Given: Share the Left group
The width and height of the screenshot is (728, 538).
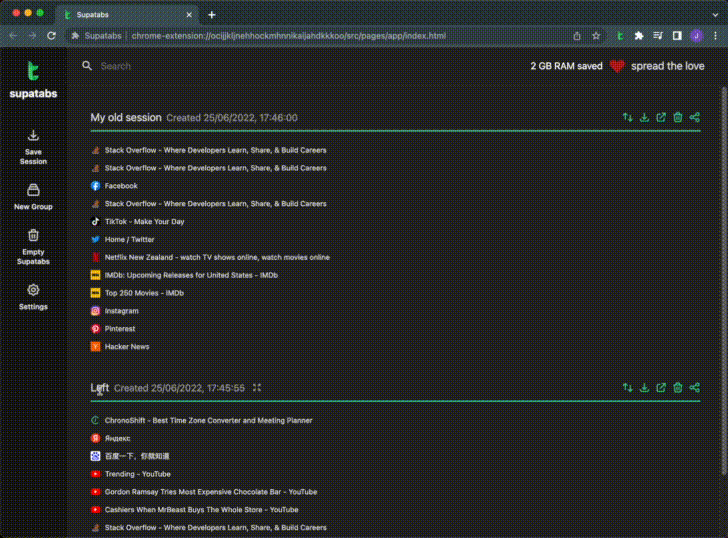Looking at the screenshot, I should tap(695, 388).
